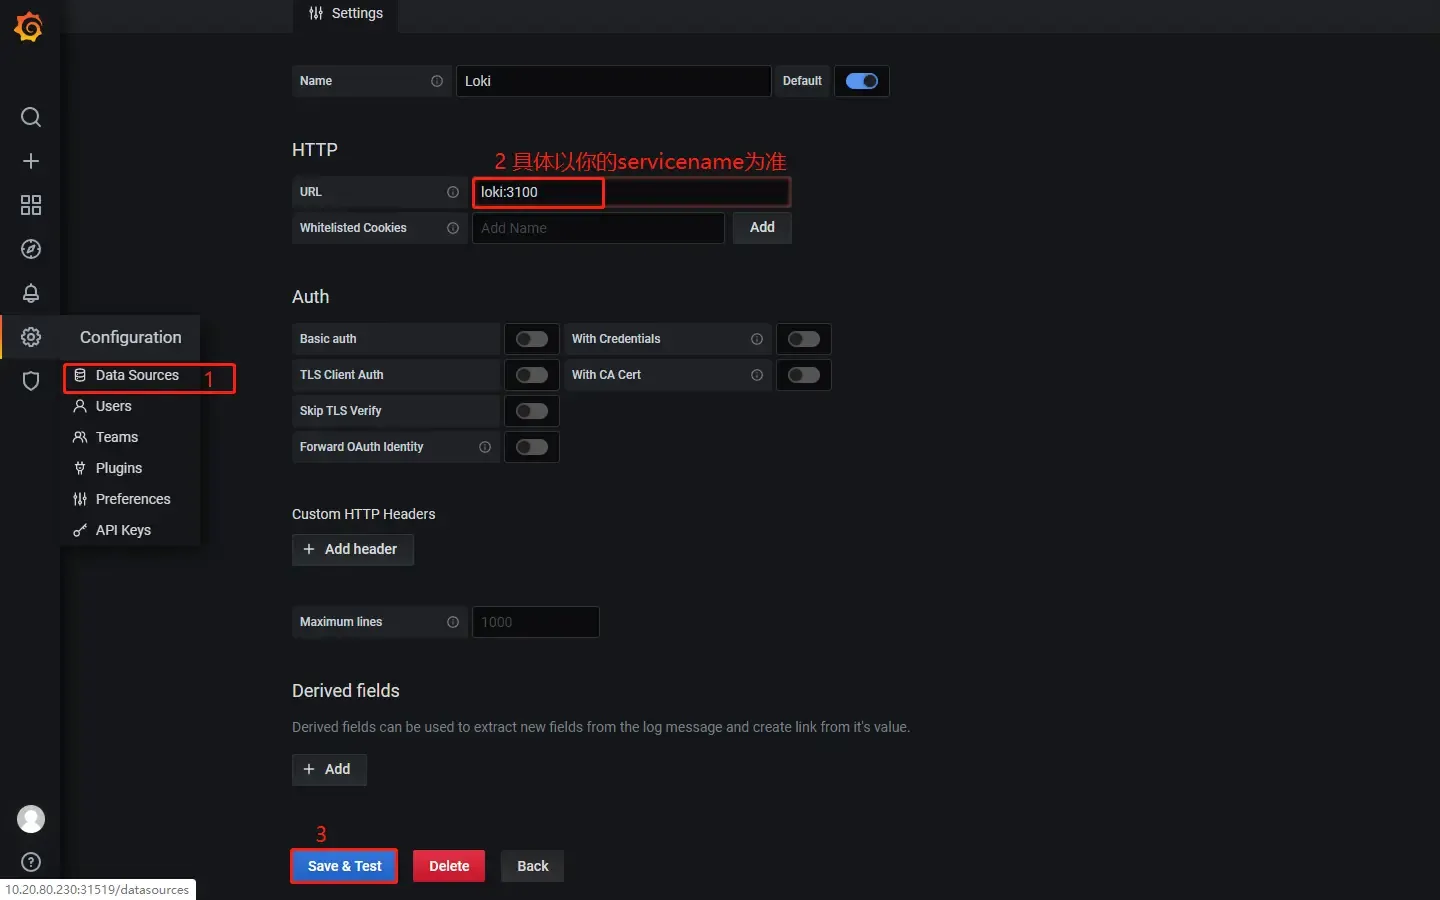Enable the Basic auth toggle
The width and height of the screenshot is (1440, 900).
click(531, 339)
